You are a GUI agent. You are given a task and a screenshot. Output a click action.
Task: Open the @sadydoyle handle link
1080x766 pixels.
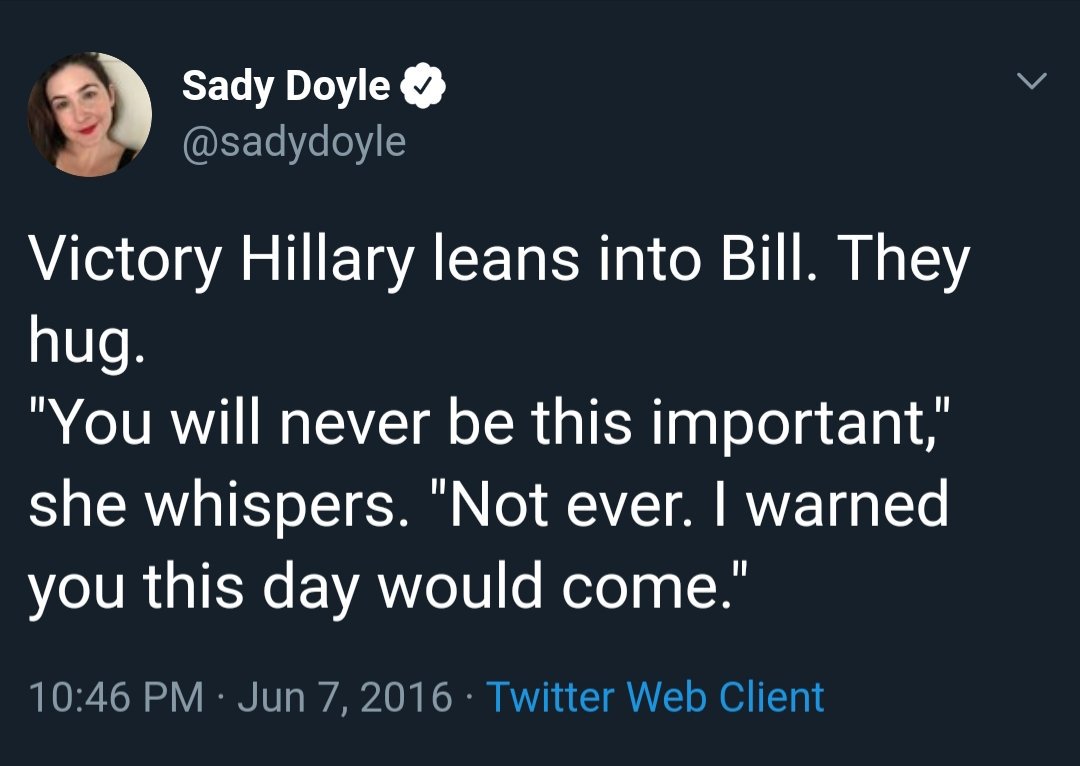(x=294, y=142)
